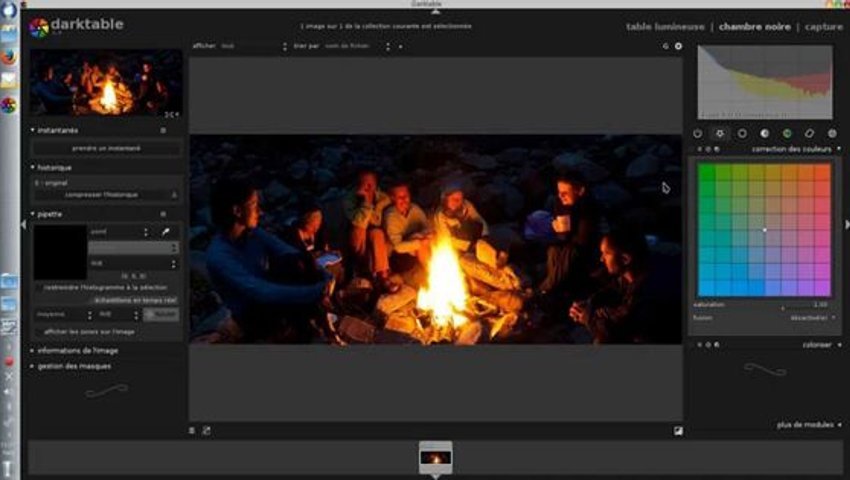Open the basic modules group (circle icon)
The width and height of the screenshot is (850, 480).
[742, 133]
